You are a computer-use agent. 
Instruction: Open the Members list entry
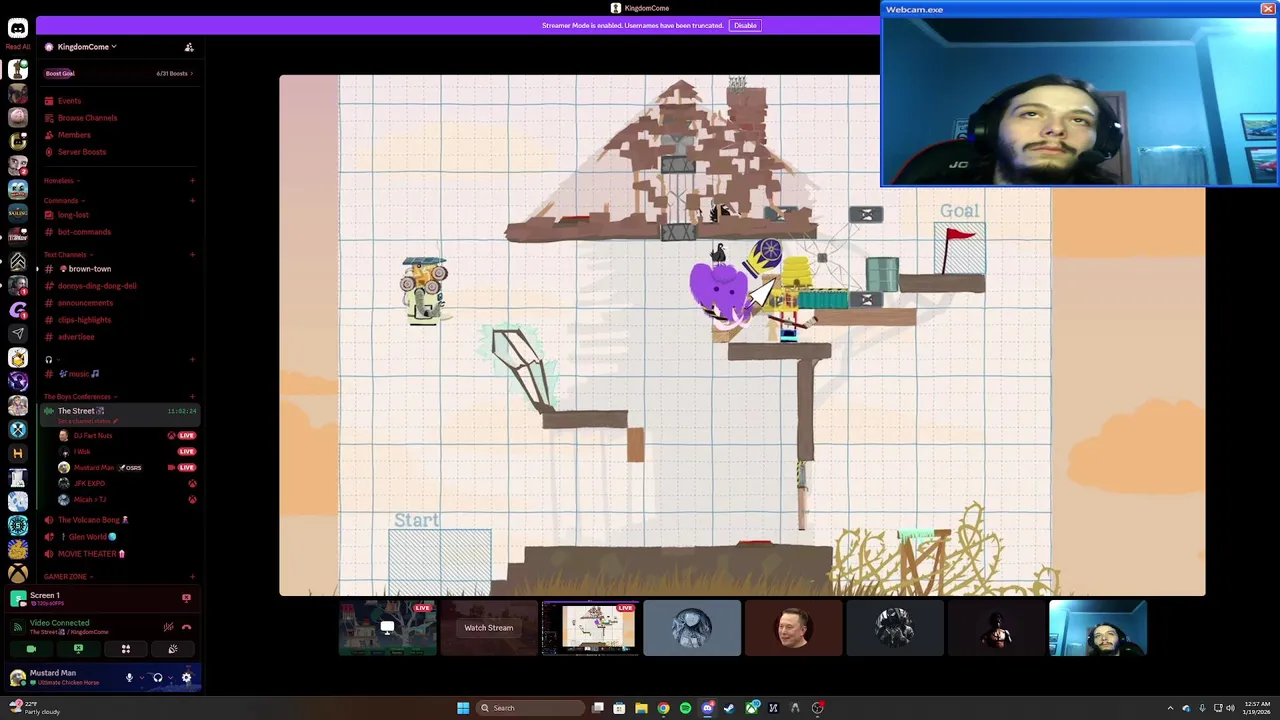(x=74, y=135)
